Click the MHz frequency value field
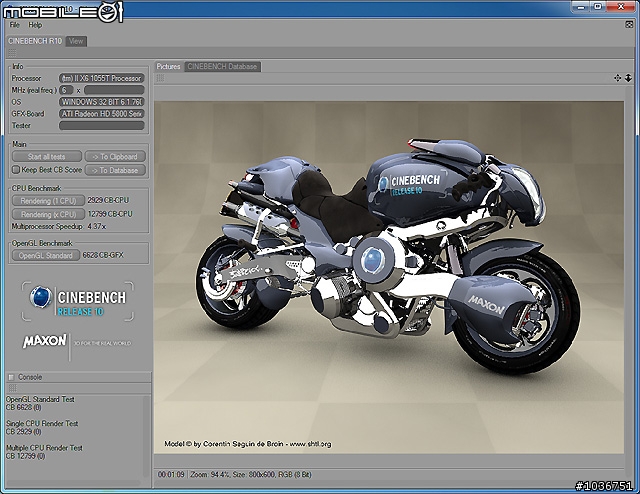Image resolution: width=640 pixels, height=494 pixels. [x=114, y=90]
